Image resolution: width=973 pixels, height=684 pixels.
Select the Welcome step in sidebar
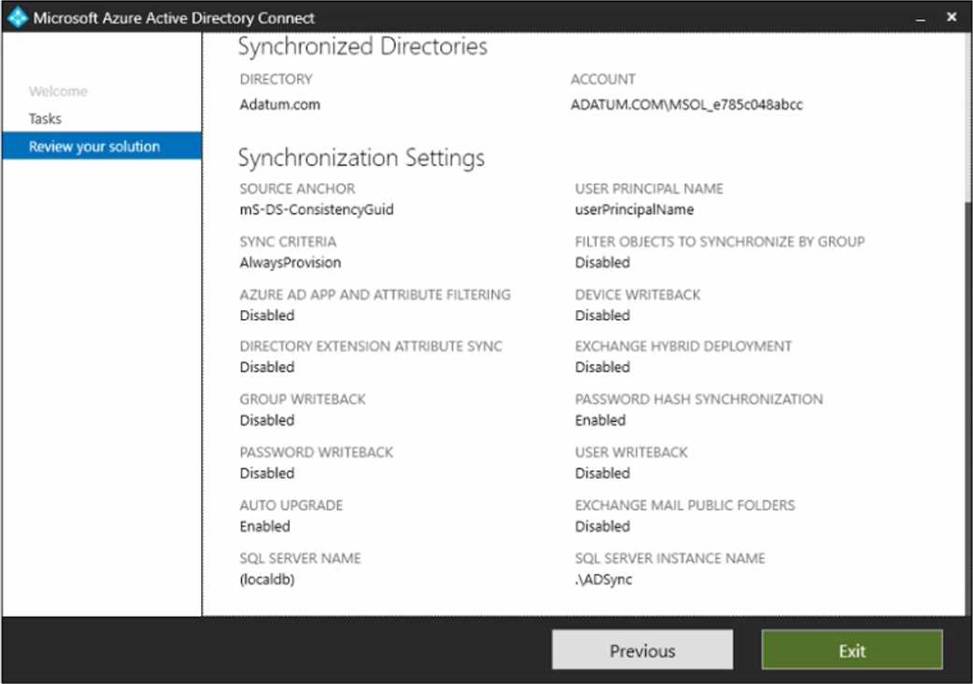58,91
